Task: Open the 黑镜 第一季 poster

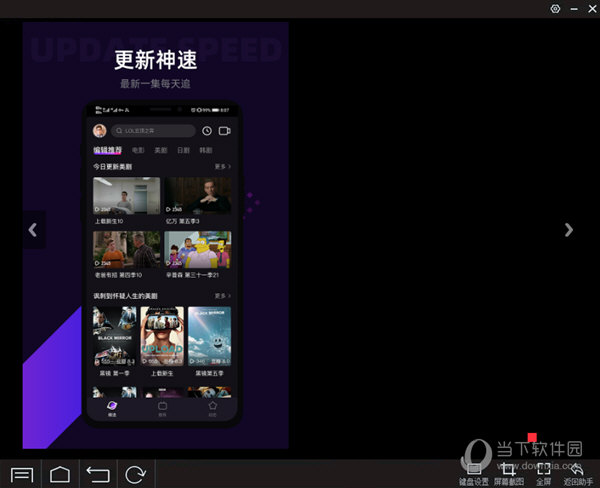Action: coord(114,336)
